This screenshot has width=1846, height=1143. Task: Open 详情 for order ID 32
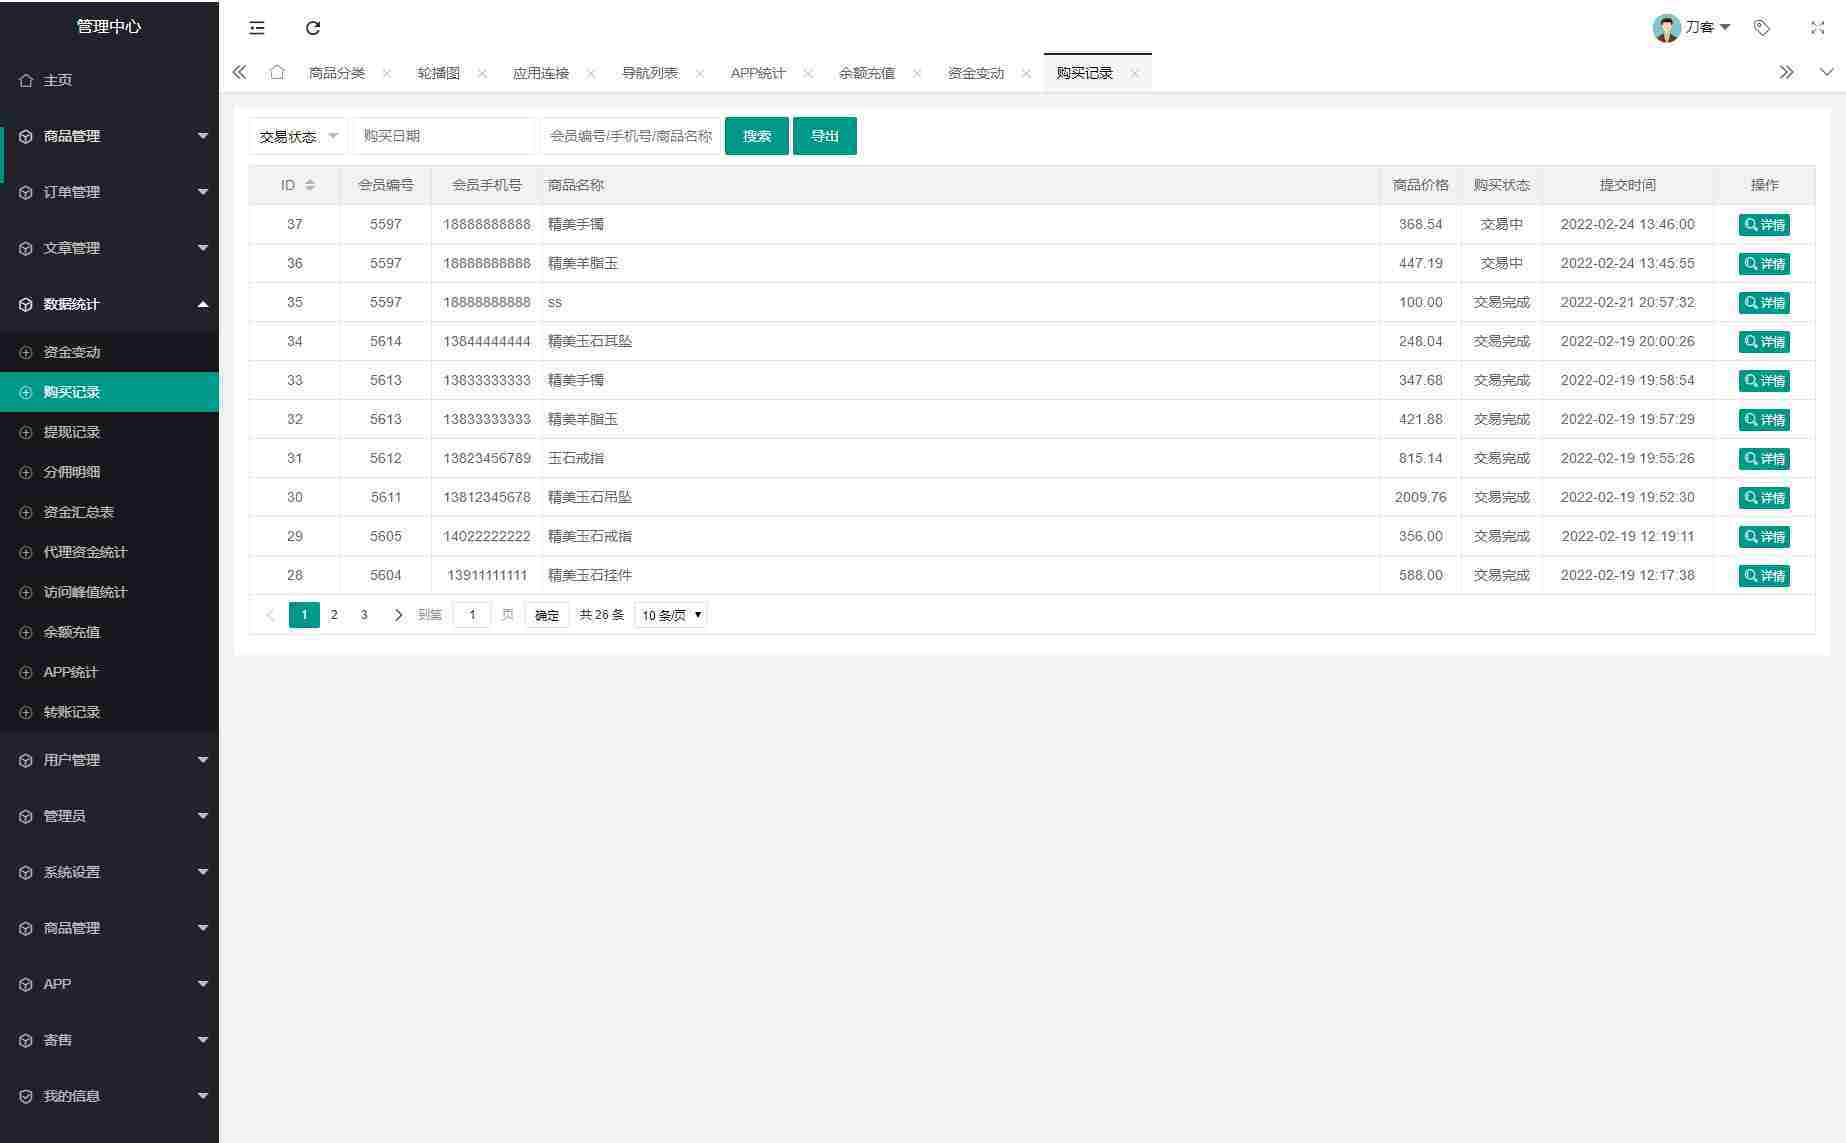tap(1764, 420)
